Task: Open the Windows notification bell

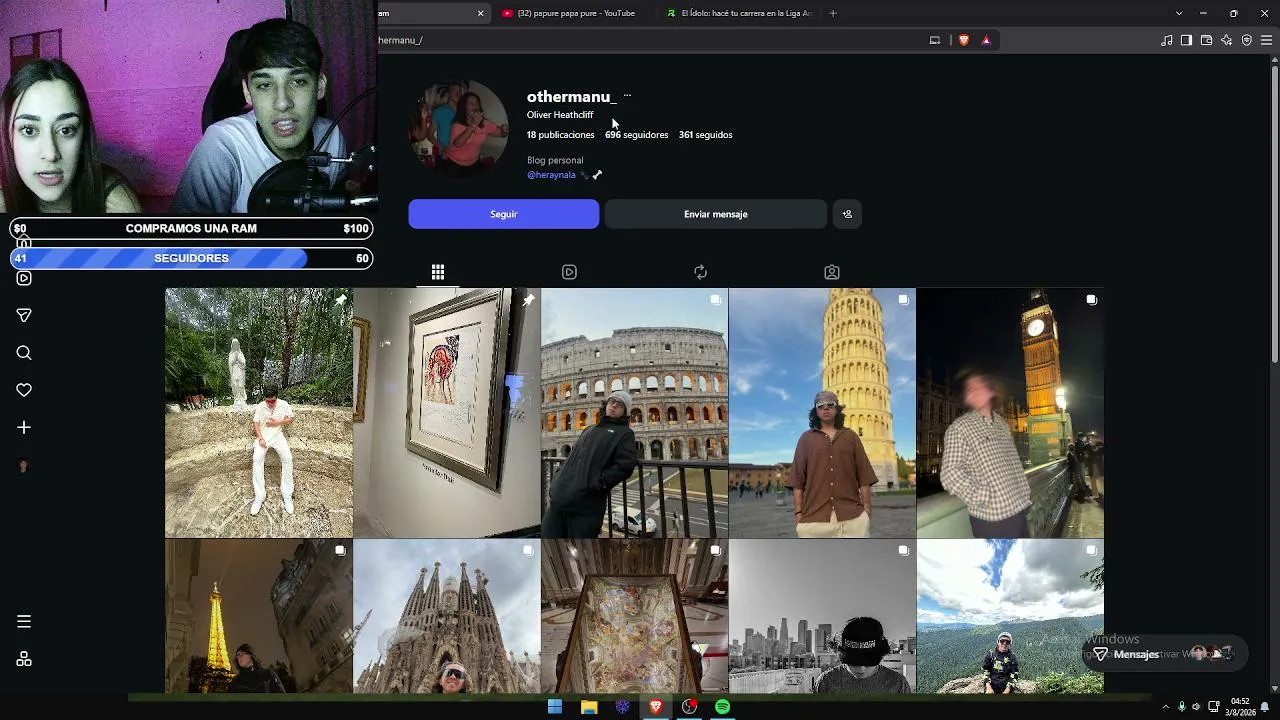Action: pyautogui.click(x=1265, y=707)
